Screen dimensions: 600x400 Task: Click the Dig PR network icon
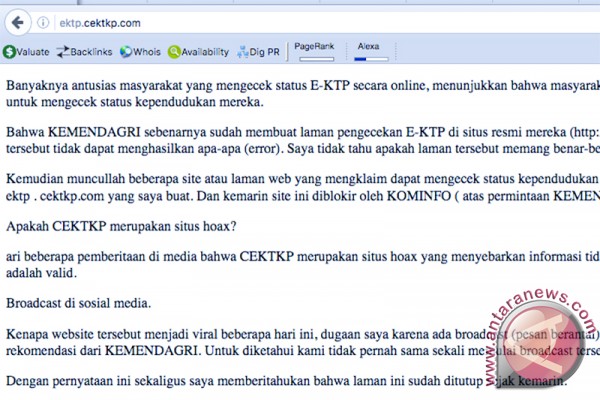(243, 52)
